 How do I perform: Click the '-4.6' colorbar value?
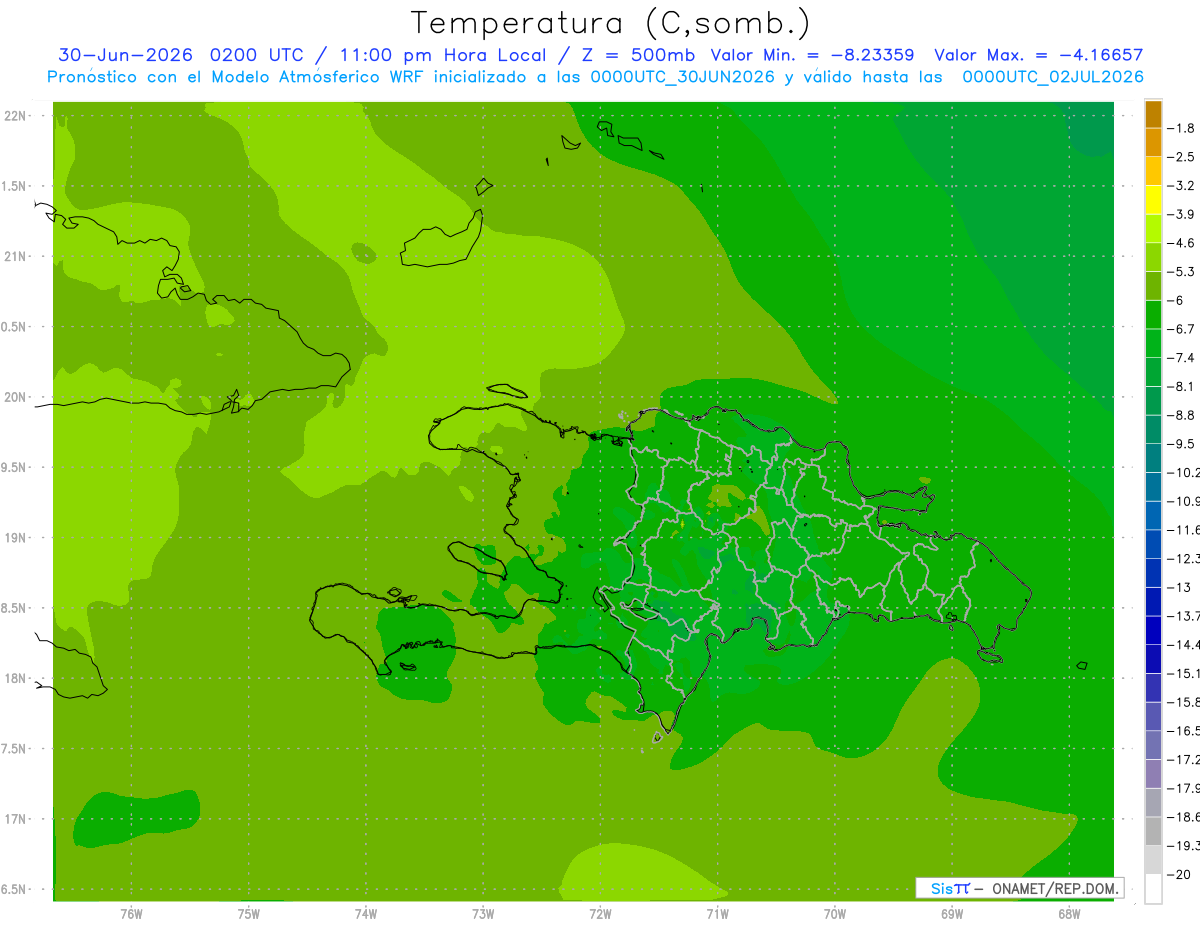pos(1181,243)
